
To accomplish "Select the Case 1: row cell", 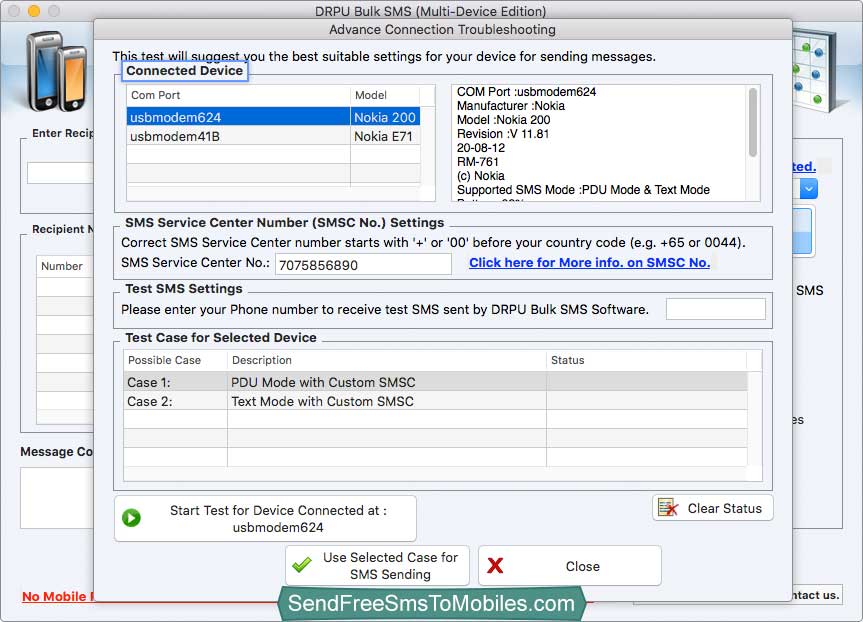I will pos(175,382).
